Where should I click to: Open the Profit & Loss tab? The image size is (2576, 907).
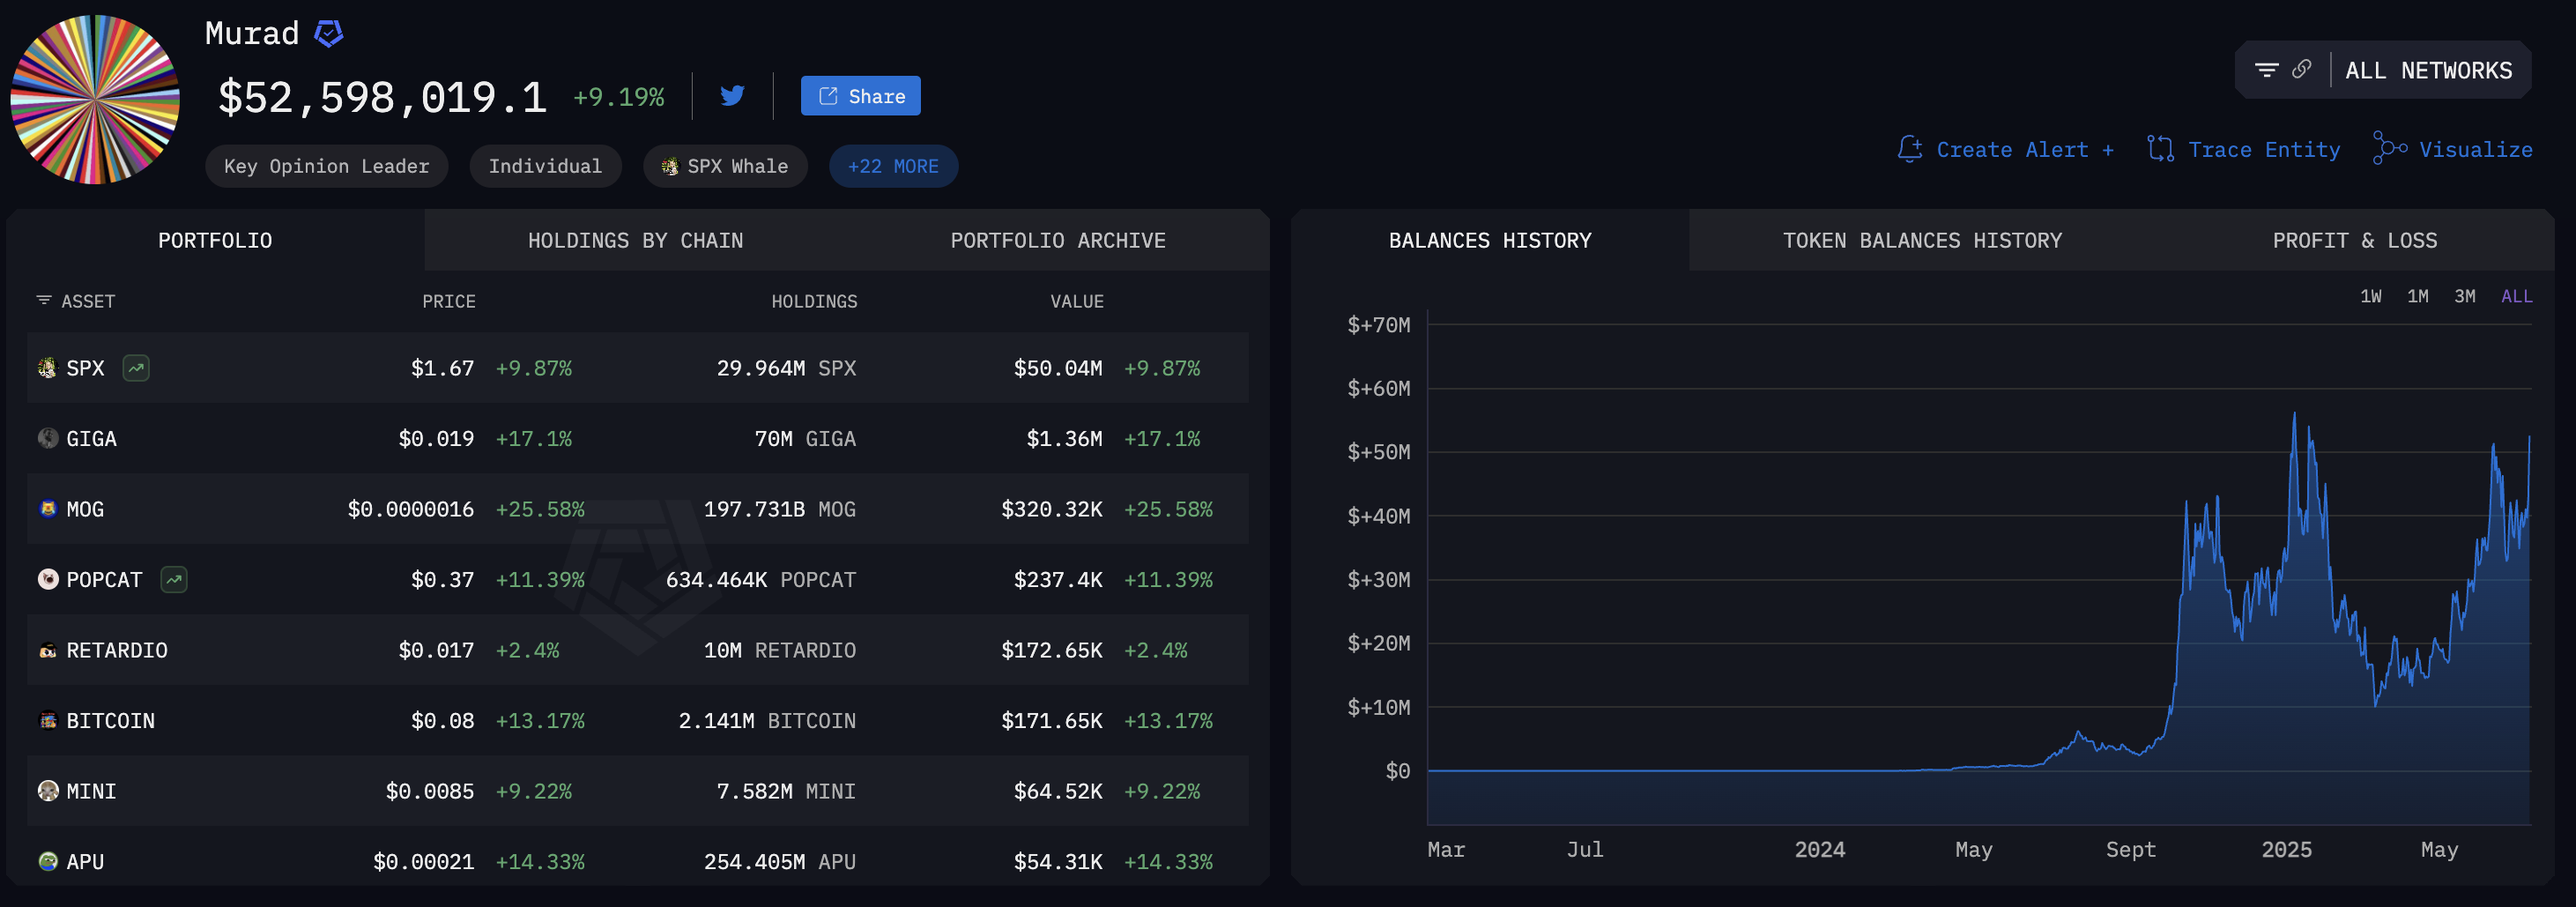click(2354, 240)
